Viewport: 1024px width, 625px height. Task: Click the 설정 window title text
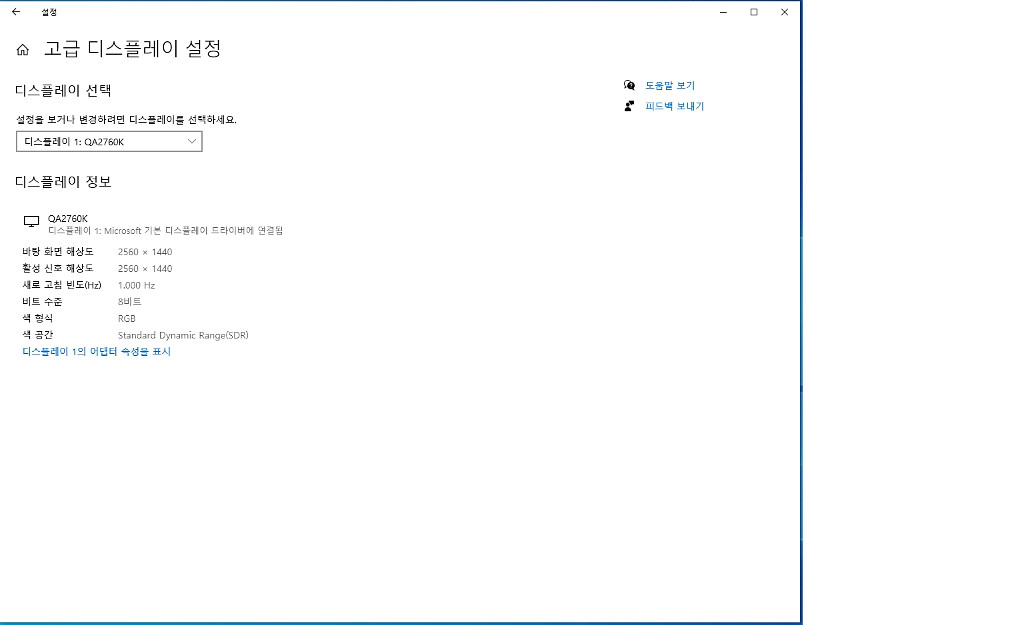click(49, 12)
